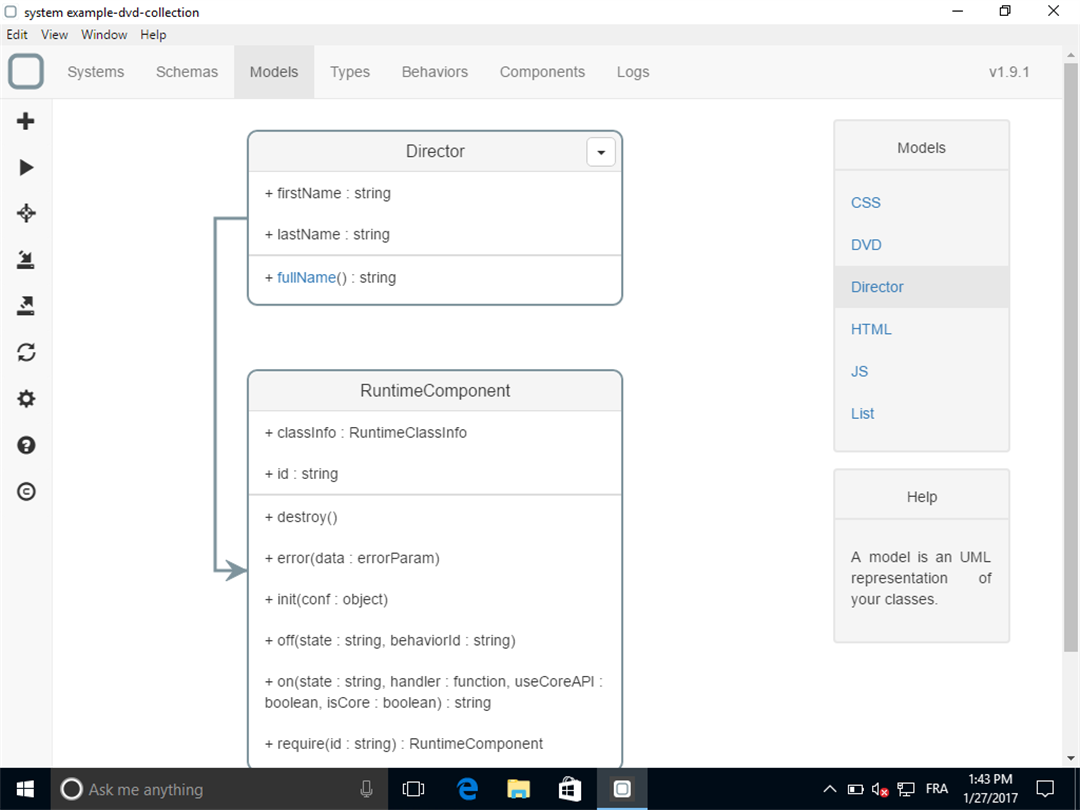
Task: Show hidden tray icons chevron
Action: (x=830, y=789)
